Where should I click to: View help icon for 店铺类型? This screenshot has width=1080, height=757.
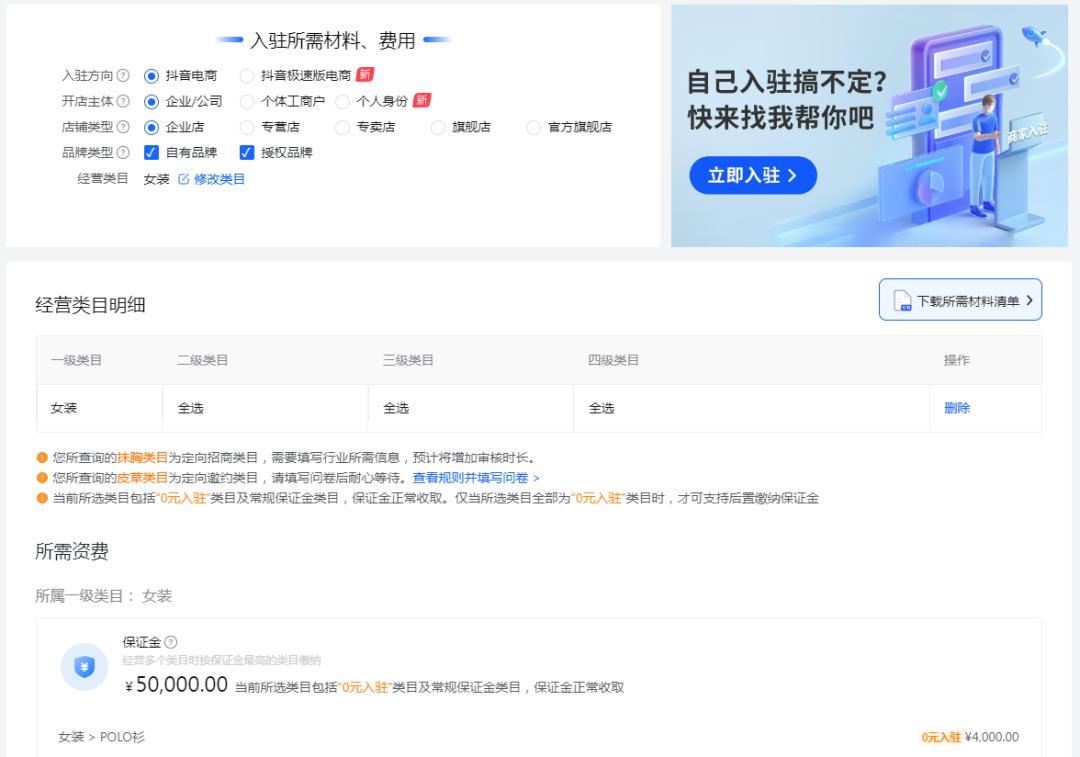pyautogui.click(x=121, y=127)
